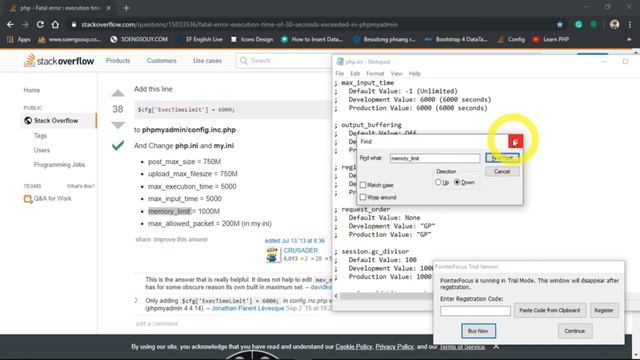Click Paste Code from Clipboard button
The height and width of the screenshot is (360, 640).
[x=549, y=310]
